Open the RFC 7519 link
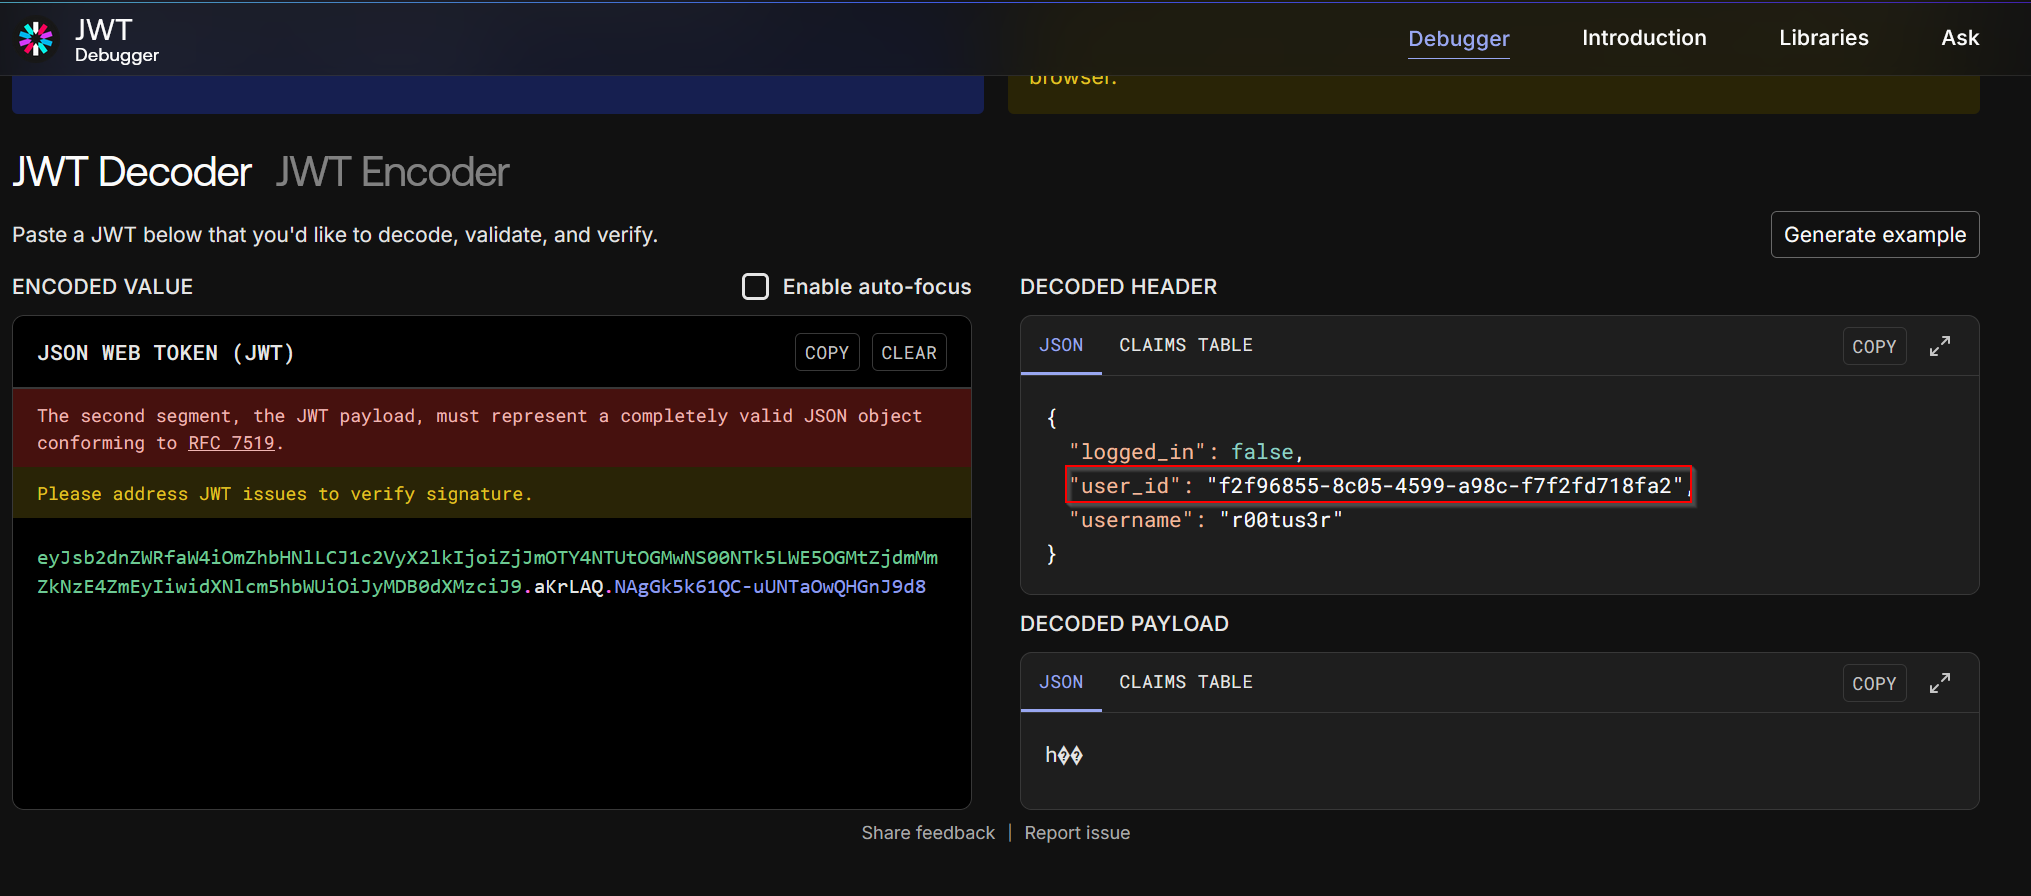Screen dimensions: 2031x896 [x=231, y=443]
